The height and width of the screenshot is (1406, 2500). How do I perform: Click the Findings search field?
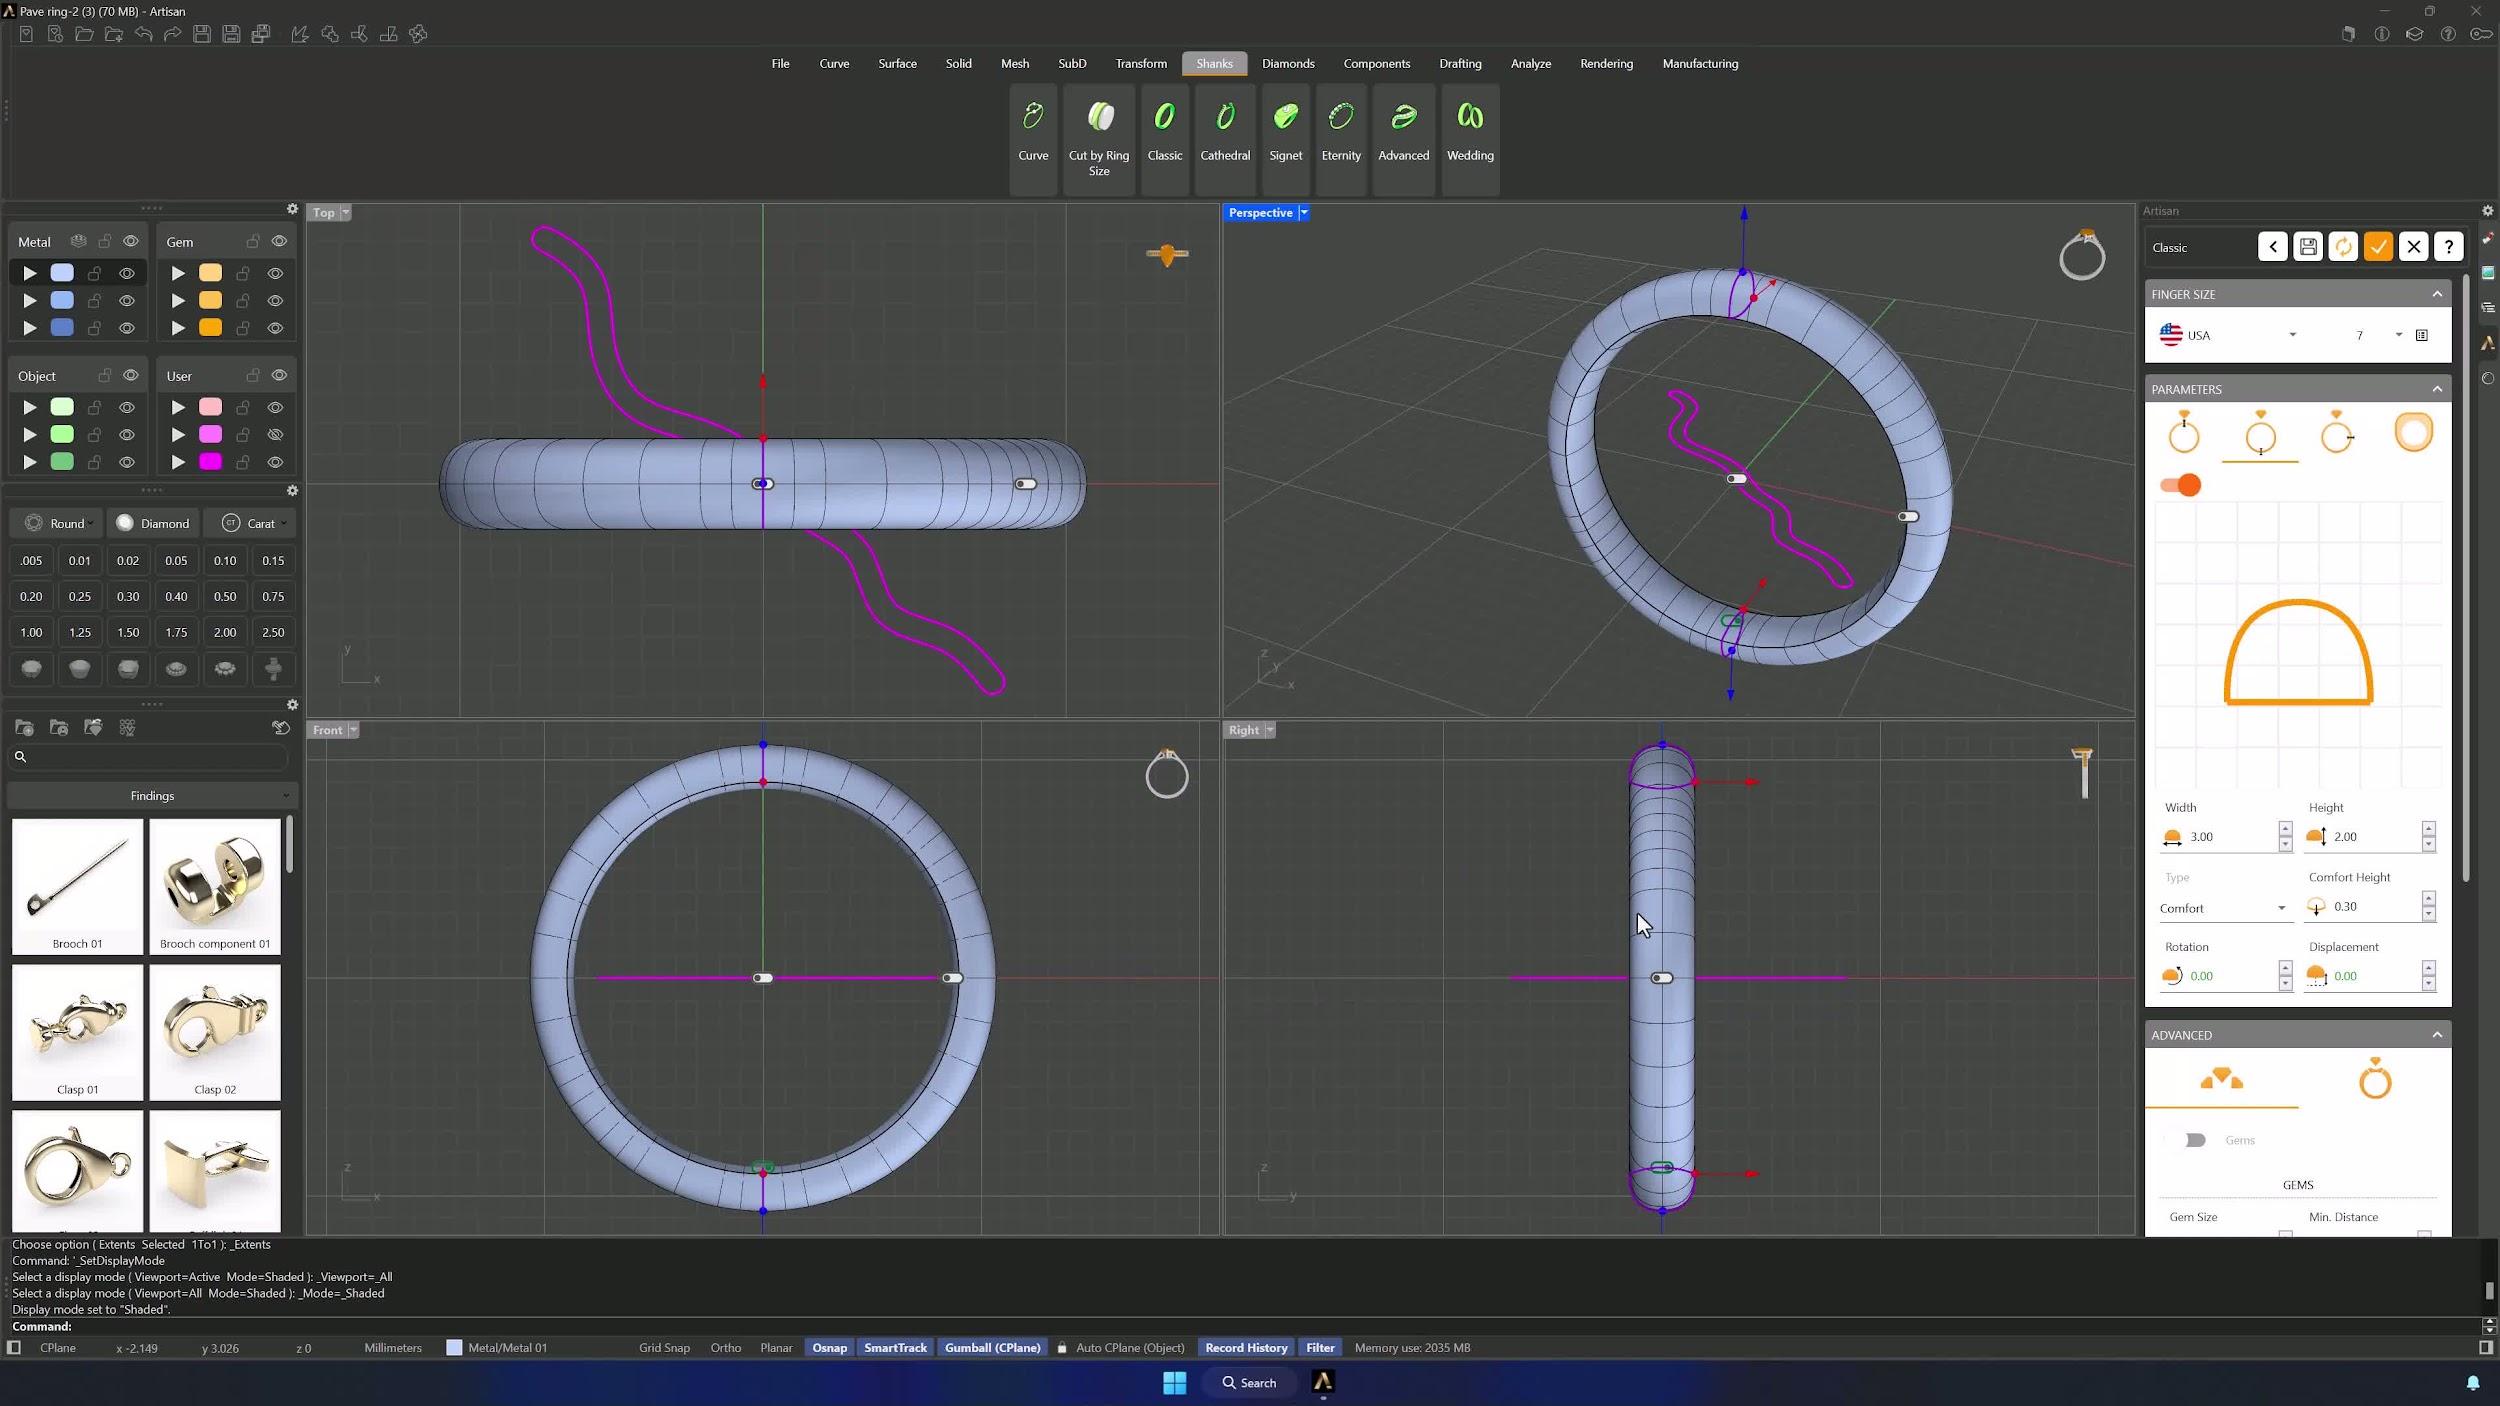[x=150, y=757]
